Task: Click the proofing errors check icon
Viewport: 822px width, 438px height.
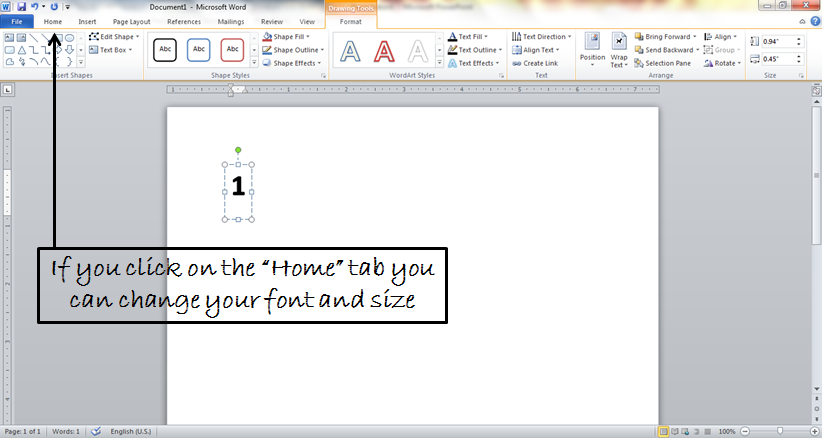Action: coord(95,431)
